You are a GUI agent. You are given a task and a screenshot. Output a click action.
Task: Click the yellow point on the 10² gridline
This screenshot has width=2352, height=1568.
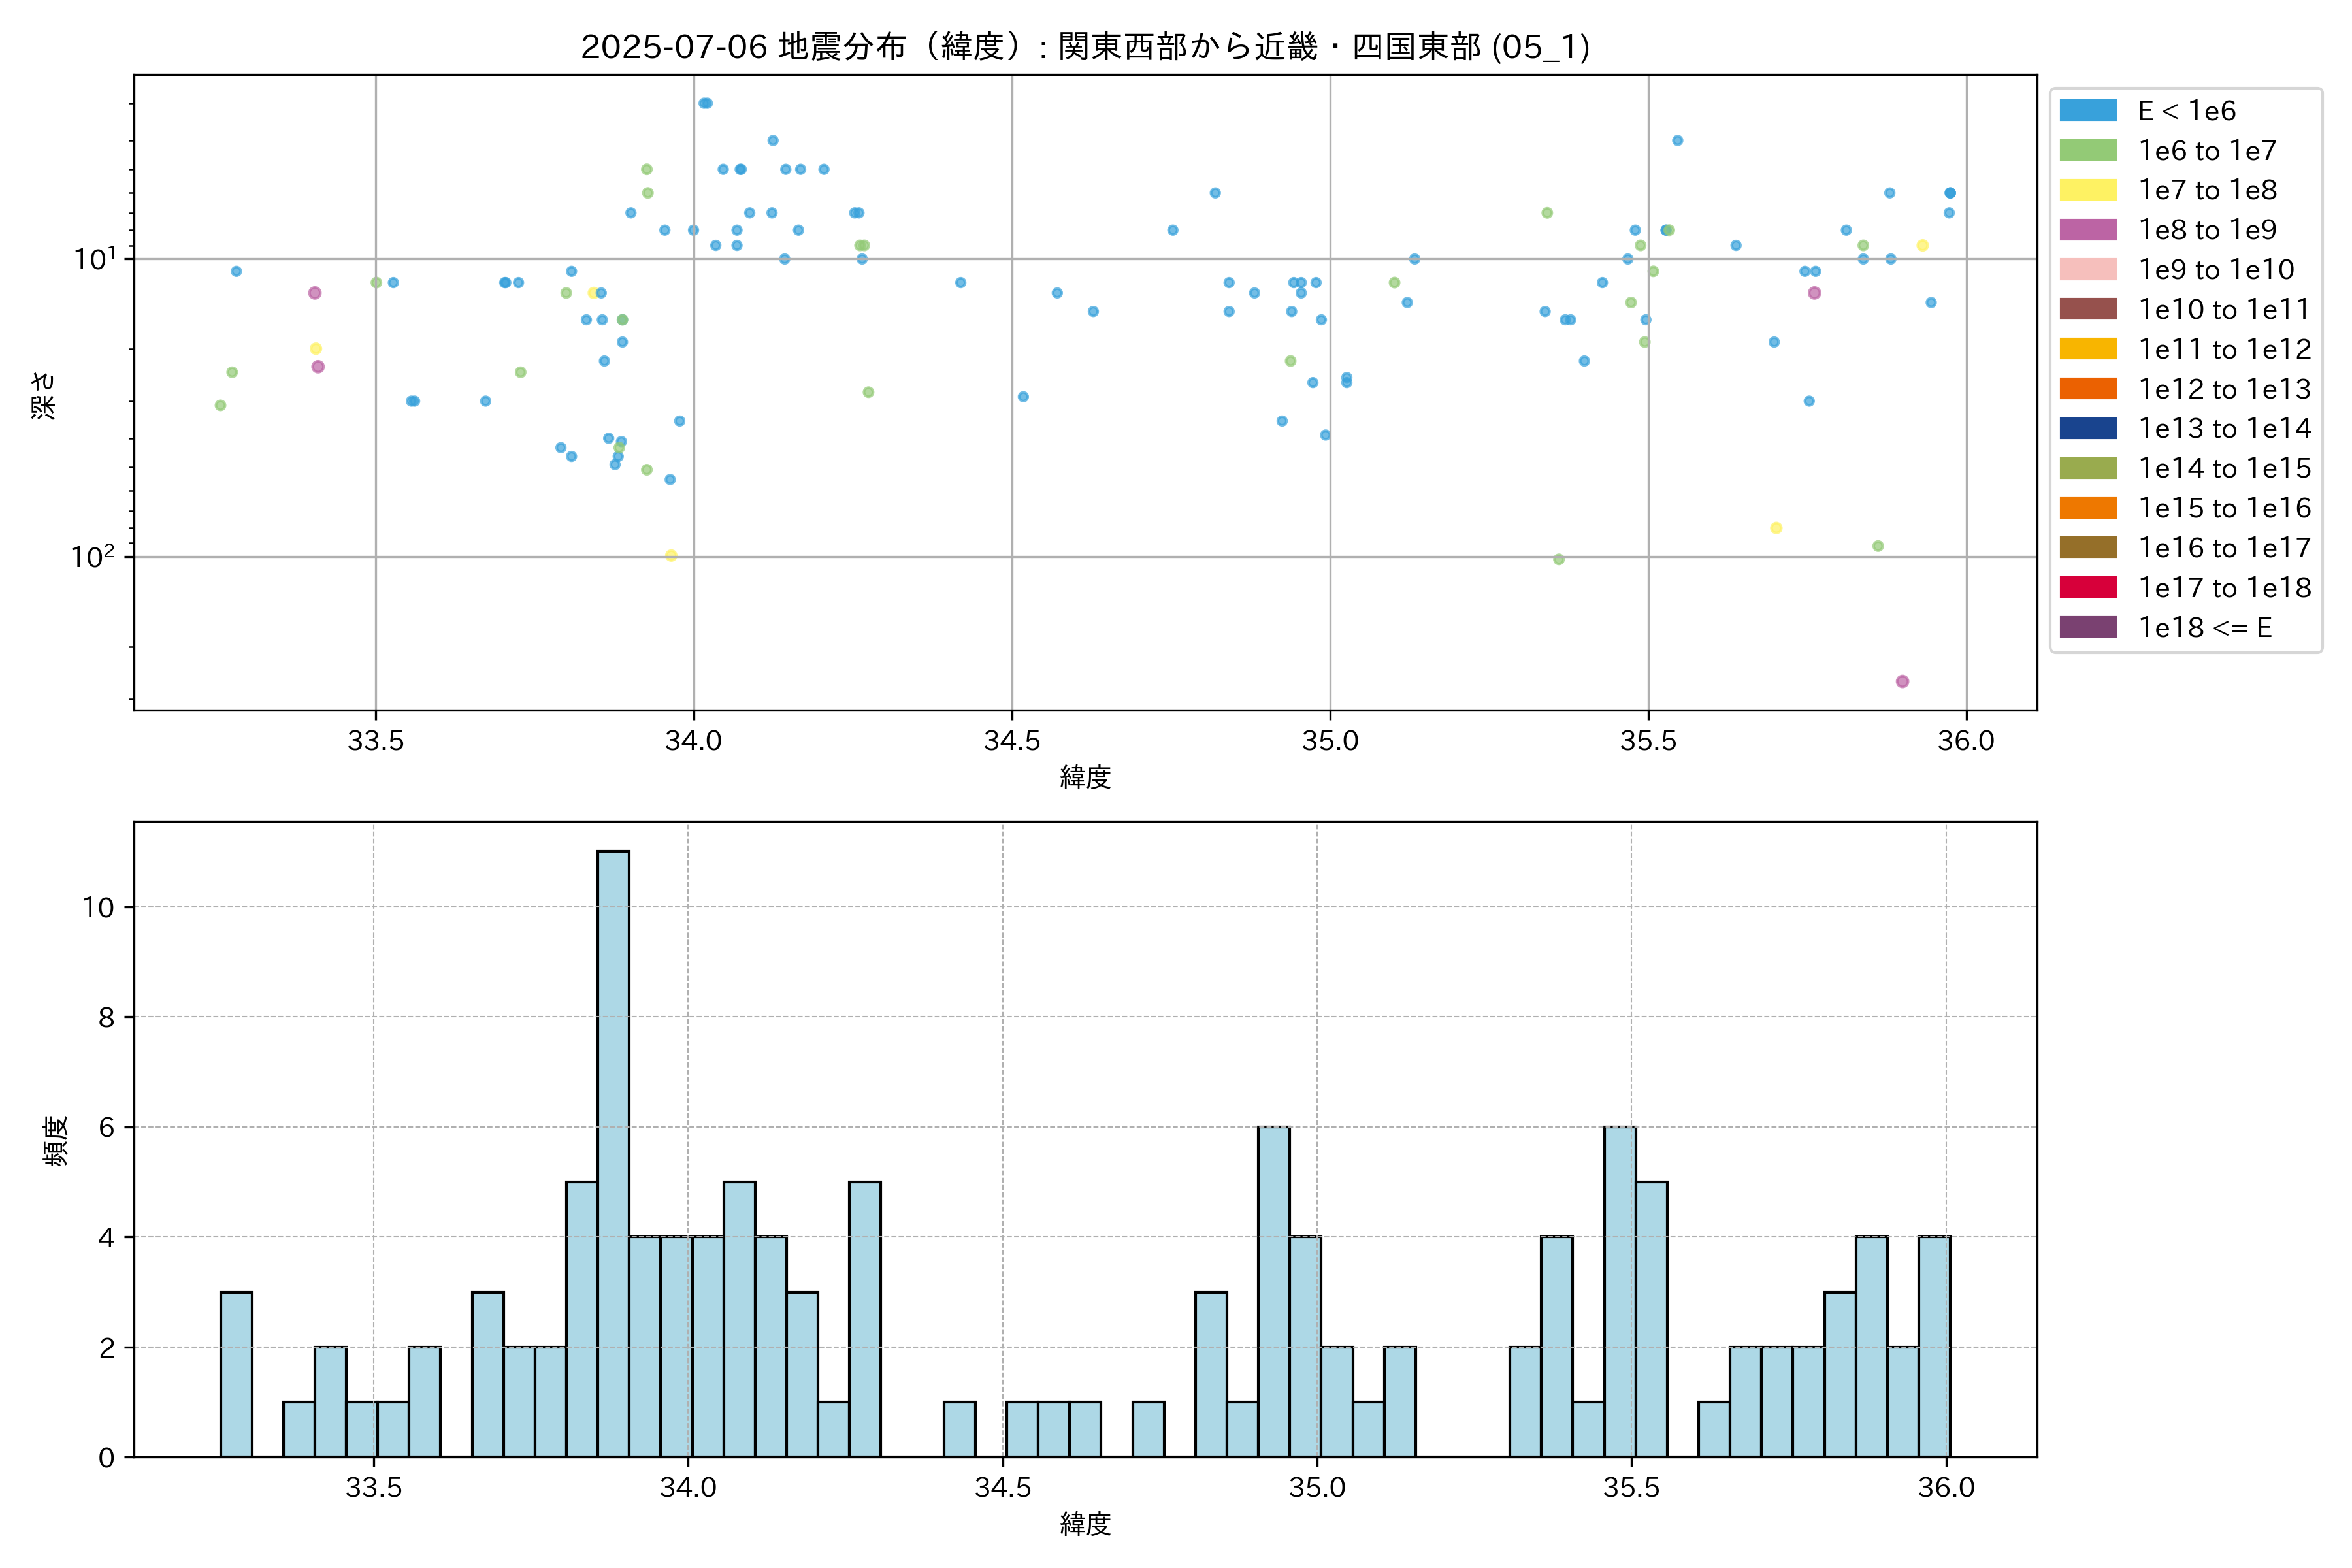pos(671,556)
